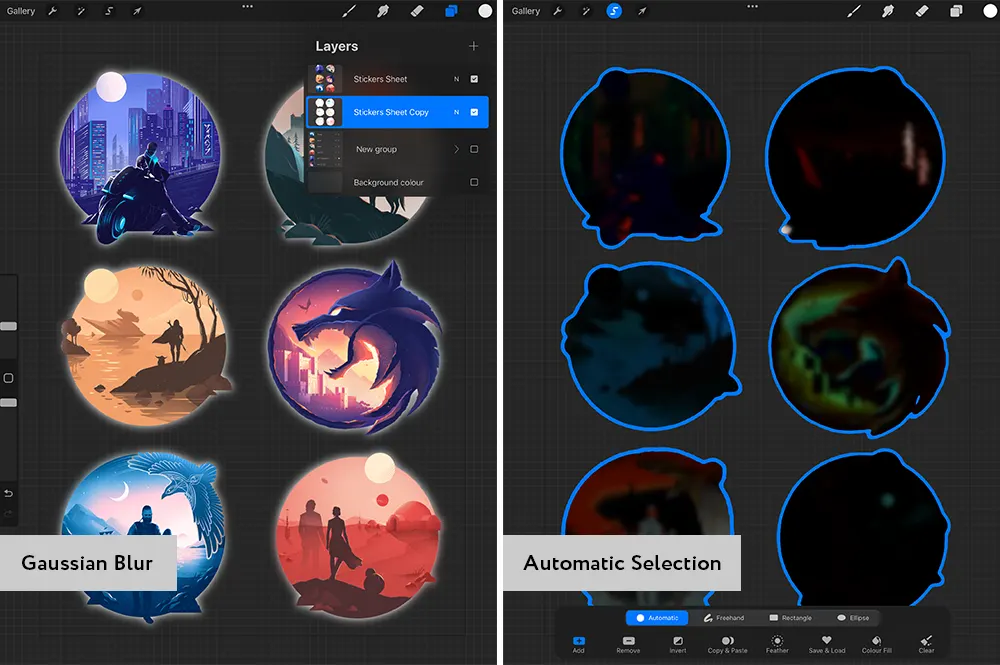Image resolution: width=1000 pixels, height=665 pixels.
Task: Open blend mode N for Stickers Sheet layer
Action: point(456,79)
